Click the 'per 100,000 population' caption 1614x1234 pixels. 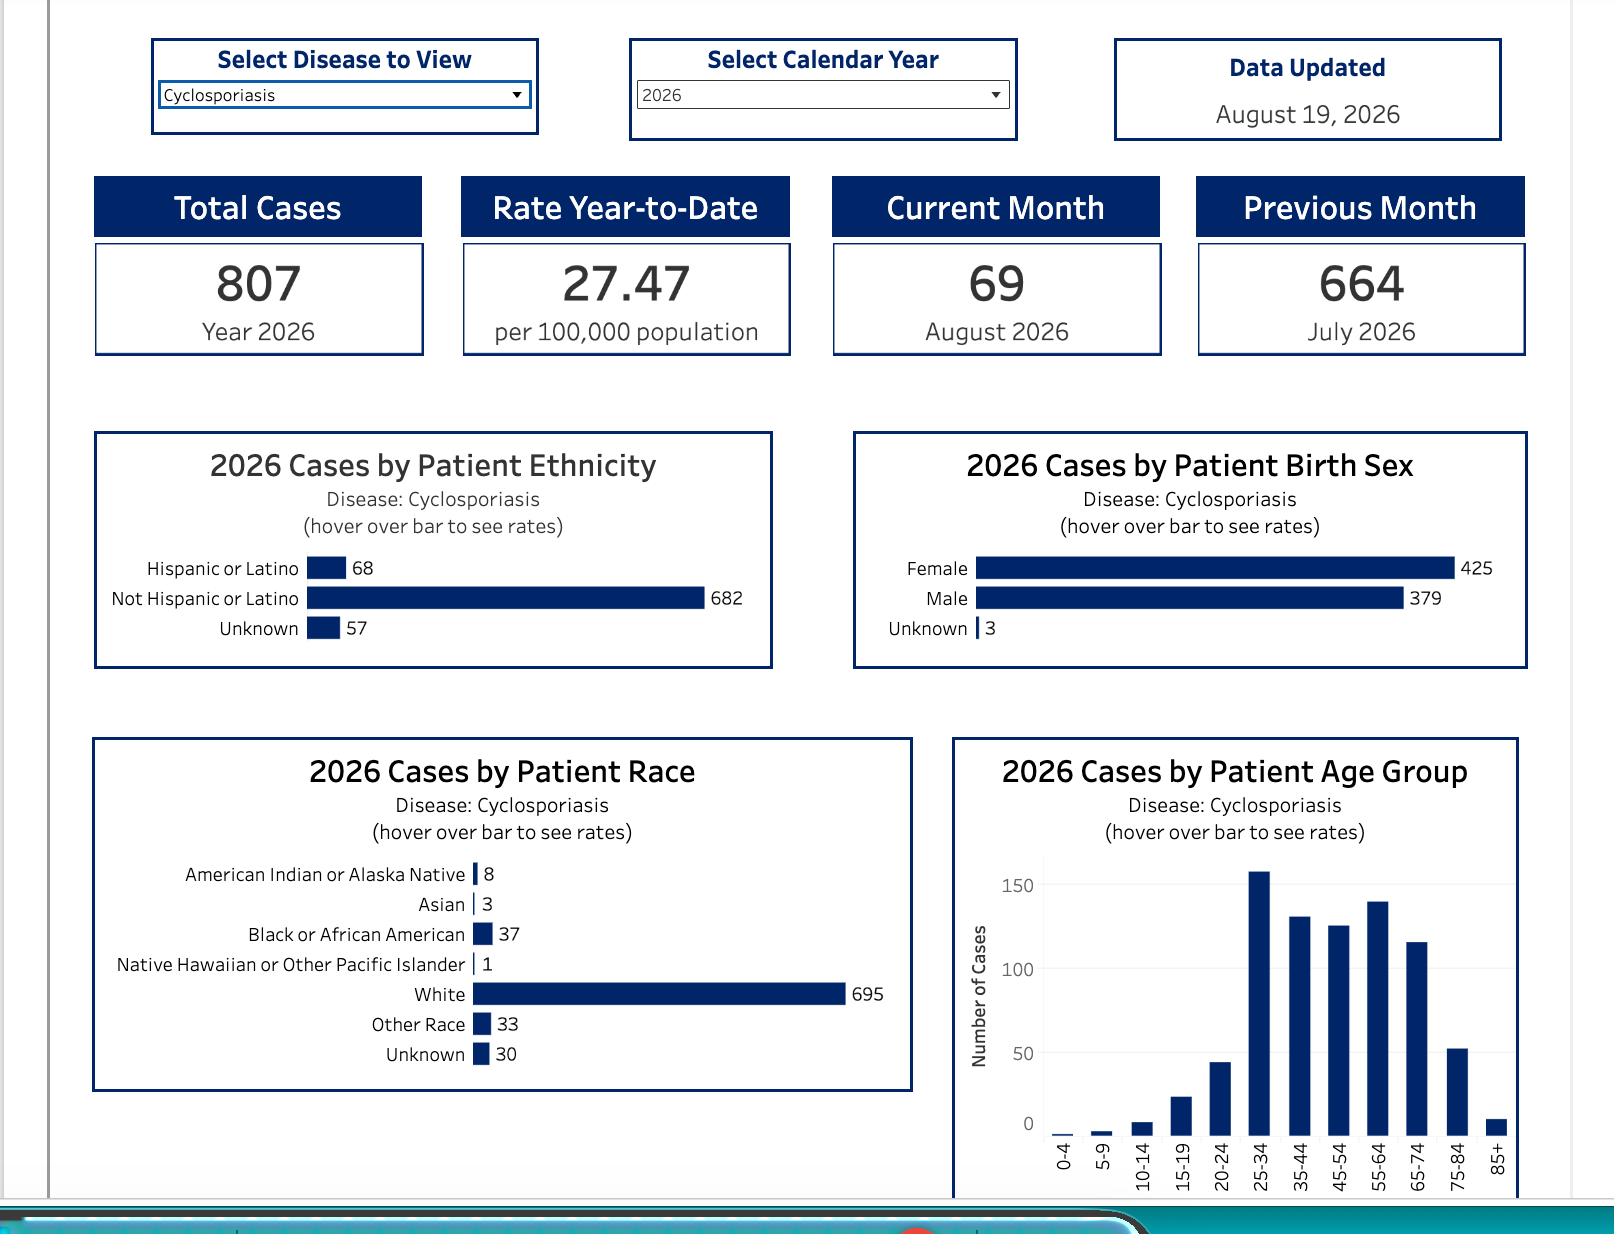(x=627, y=332)
